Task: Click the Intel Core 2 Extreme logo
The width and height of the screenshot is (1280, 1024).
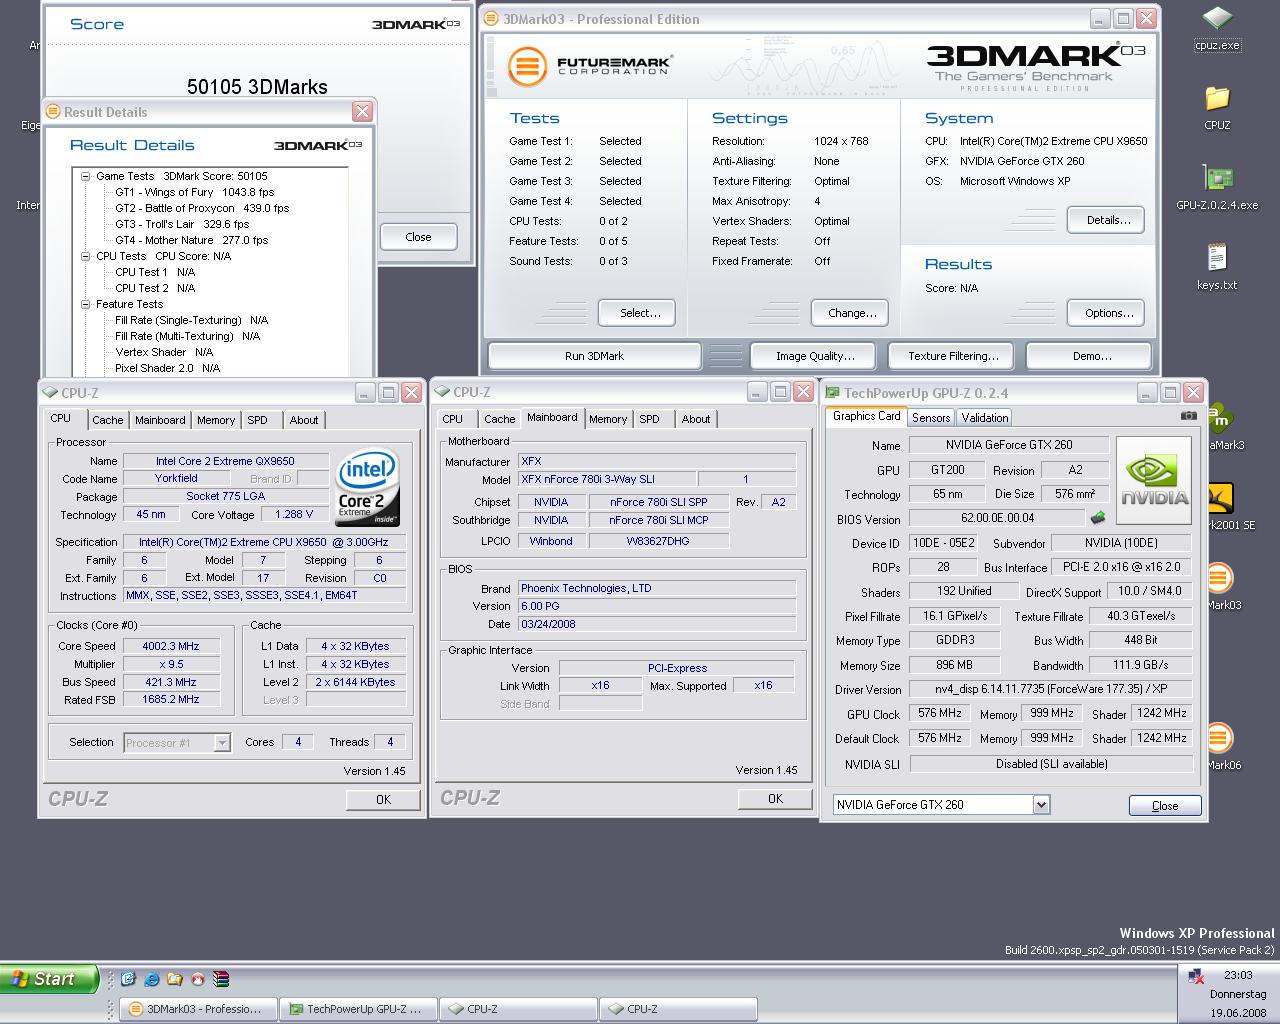Action: (367, 487)
